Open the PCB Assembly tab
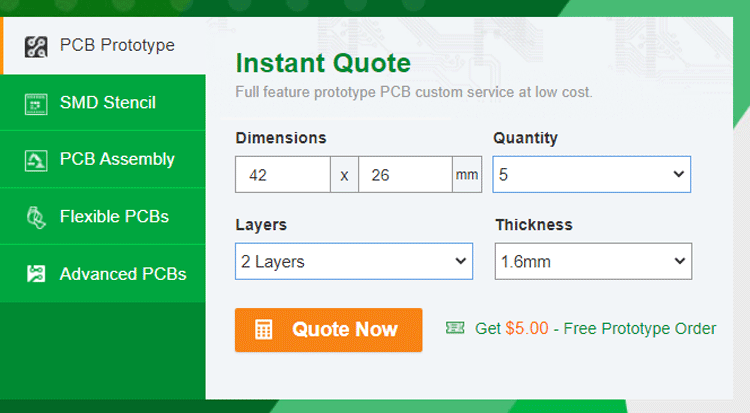 tap(117, 160)
